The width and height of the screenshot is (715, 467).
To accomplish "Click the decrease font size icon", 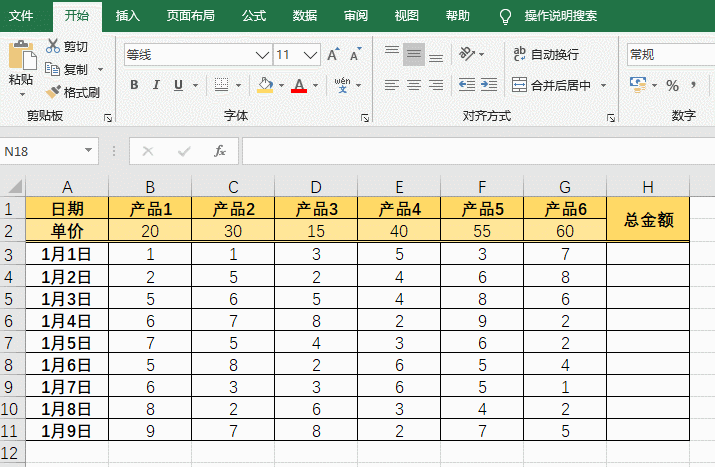I will pos(355,55).
